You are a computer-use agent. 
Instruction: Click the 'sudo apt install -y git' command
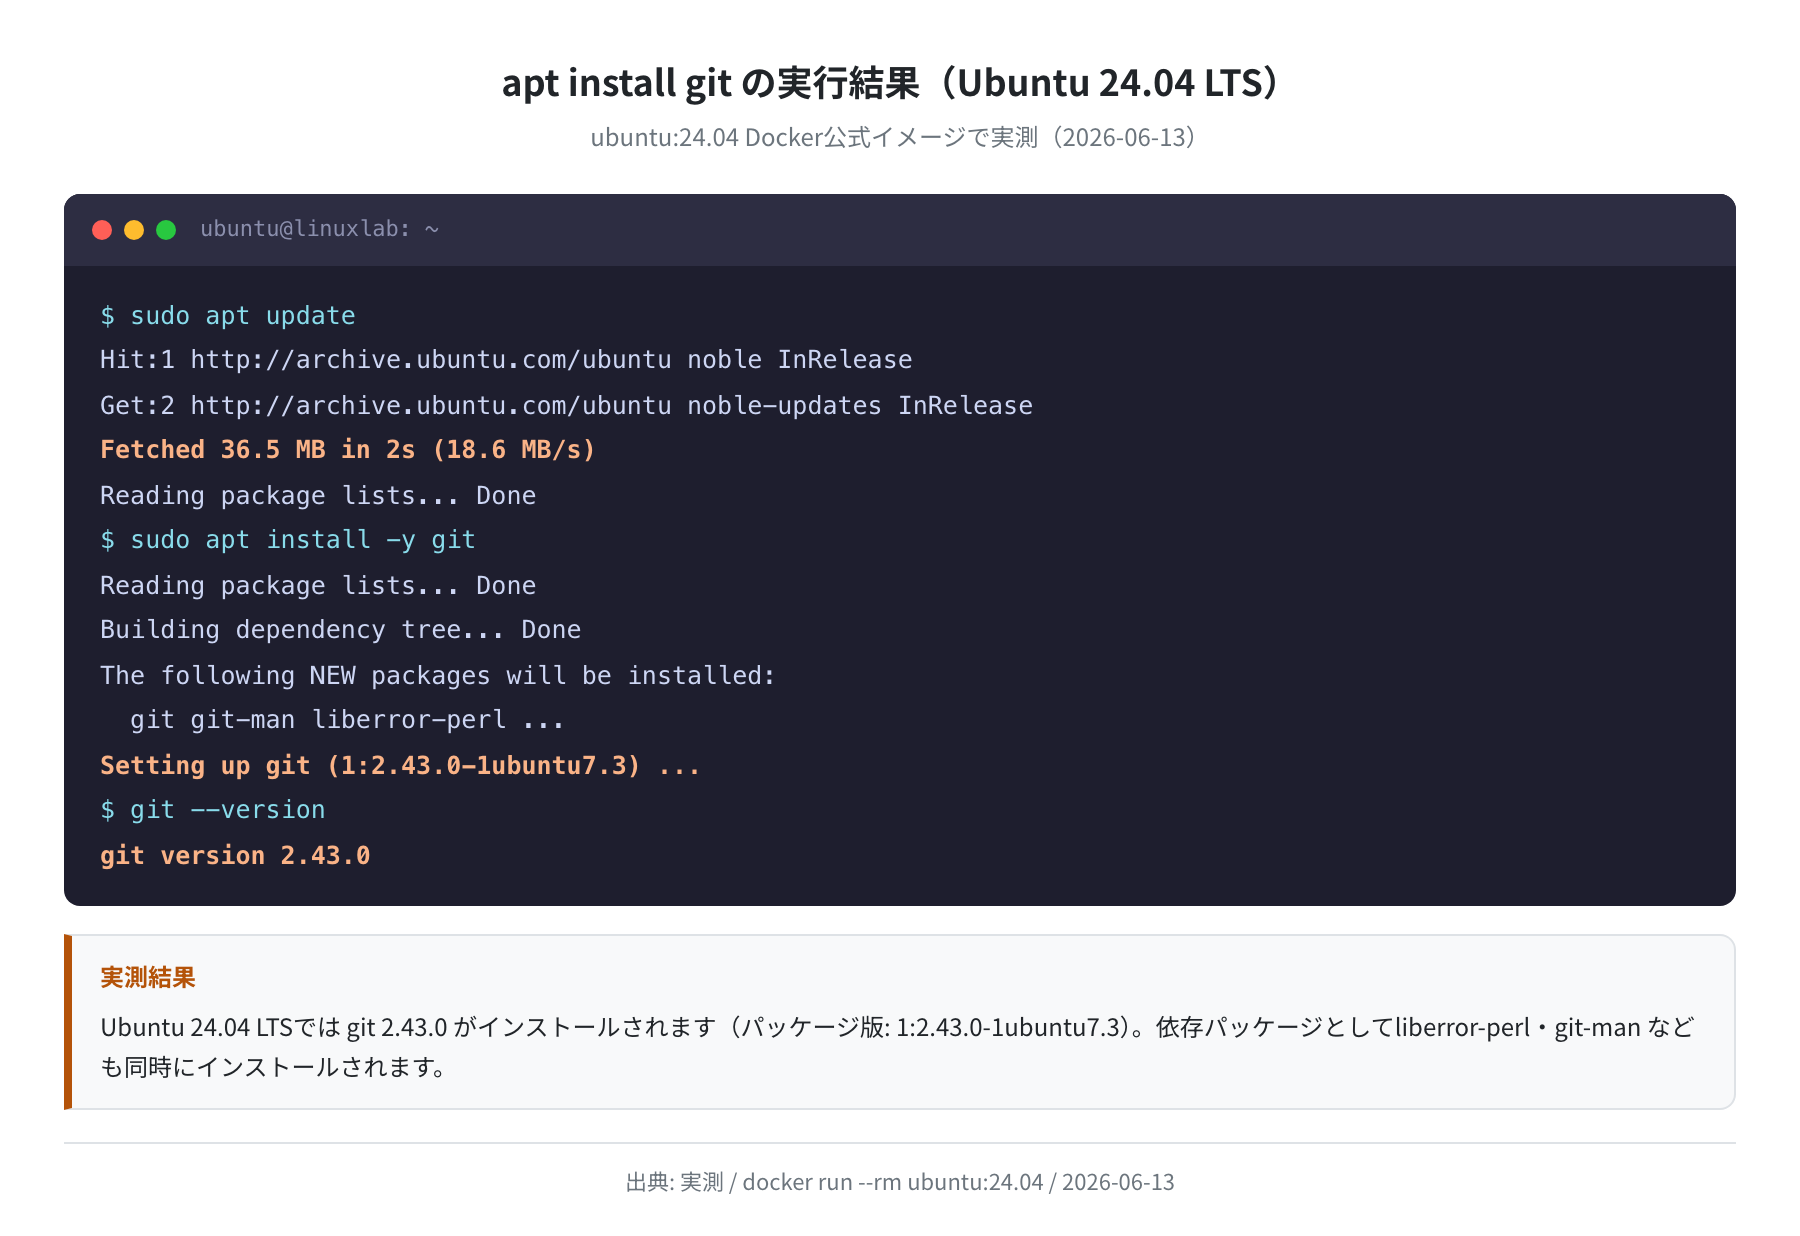coord(288,540)
